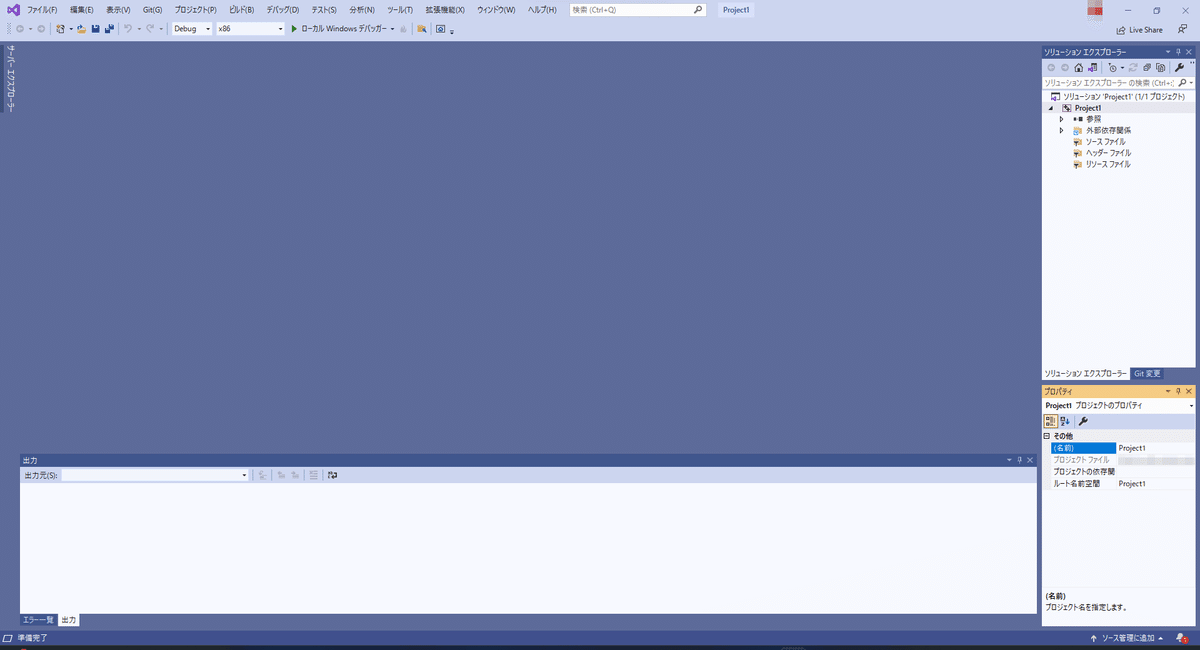Open the Debug configuration dropdown

pos(206,29)
